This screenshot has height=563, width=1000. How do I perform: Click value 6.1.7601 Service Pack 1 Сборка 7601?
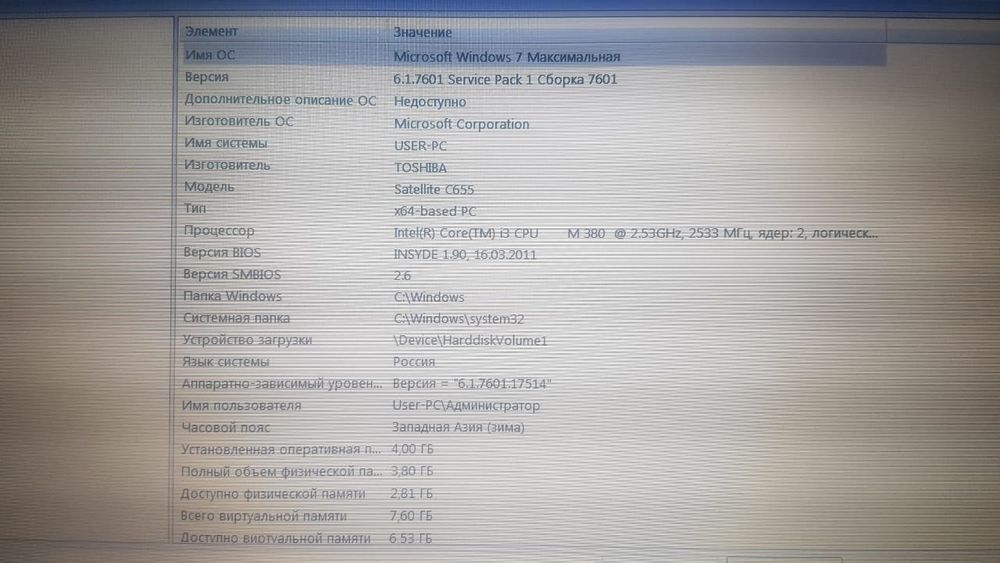(505, 80)
